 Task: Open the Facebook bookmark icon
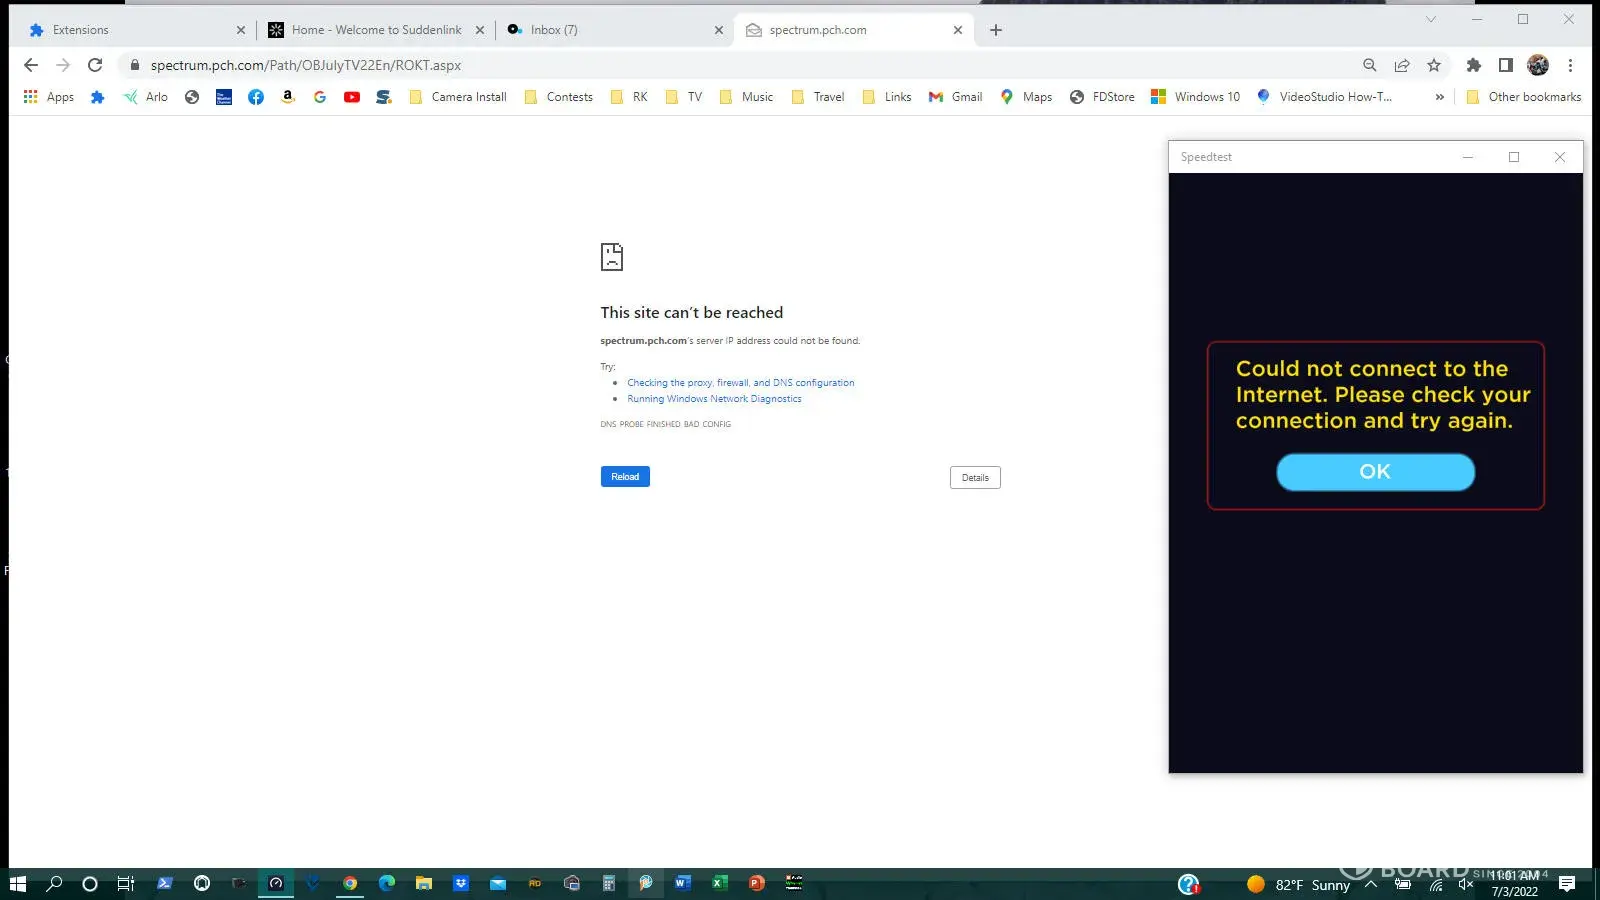click(256, 97)
